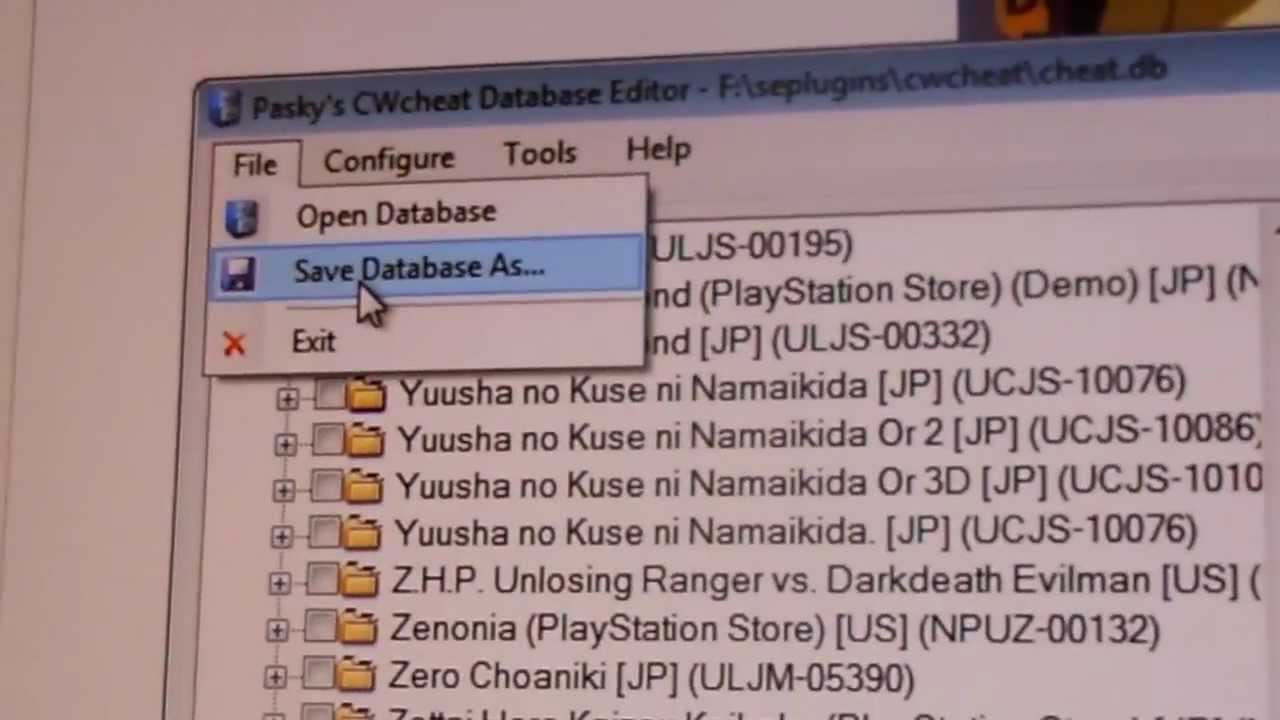Expand Zero Choaniki node
Image resolution: width=1280 pixels, height=720 pixels.
click(275, 677)
